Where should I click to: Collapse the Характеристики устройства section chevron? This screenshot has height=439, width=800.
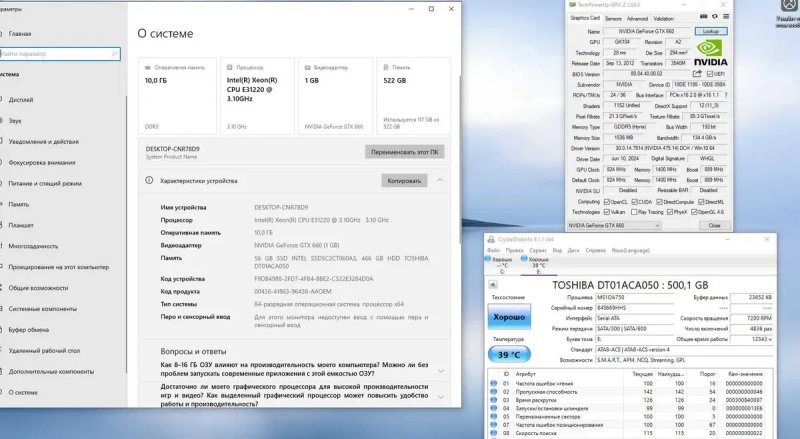pos(440,180)
